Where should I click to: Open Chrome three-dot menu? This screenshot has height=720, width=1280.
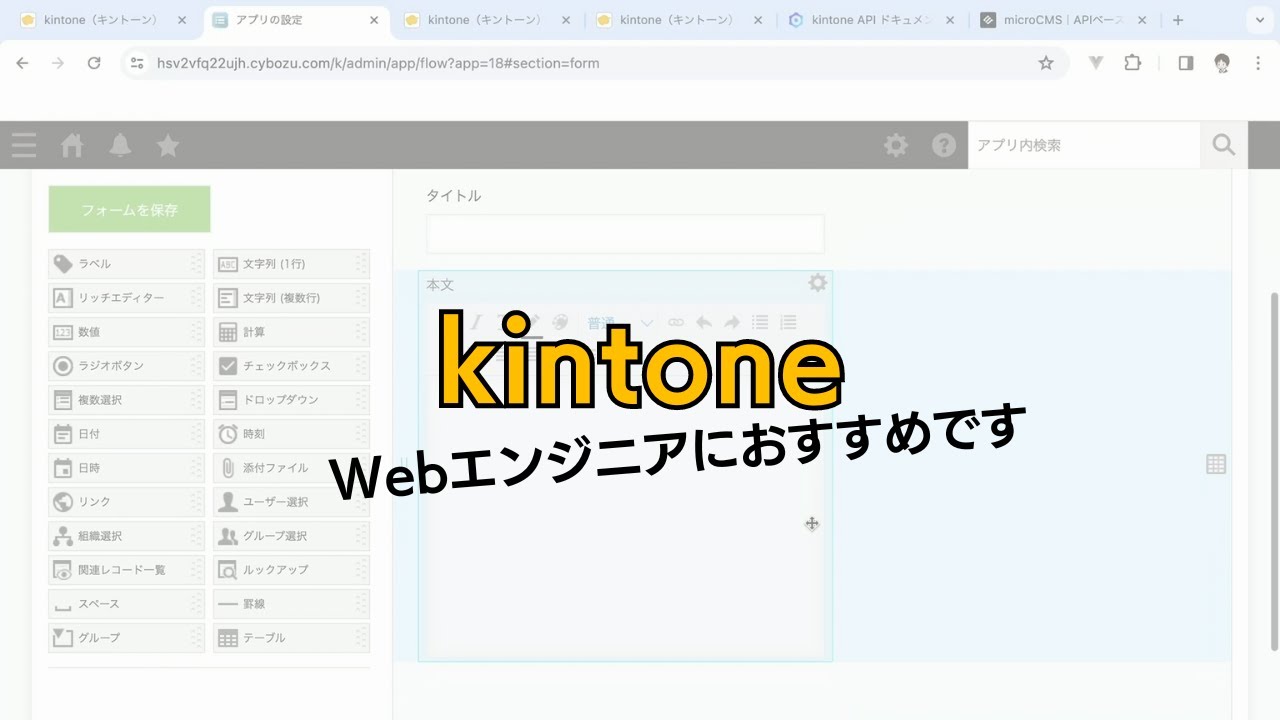click(1258, 63)
